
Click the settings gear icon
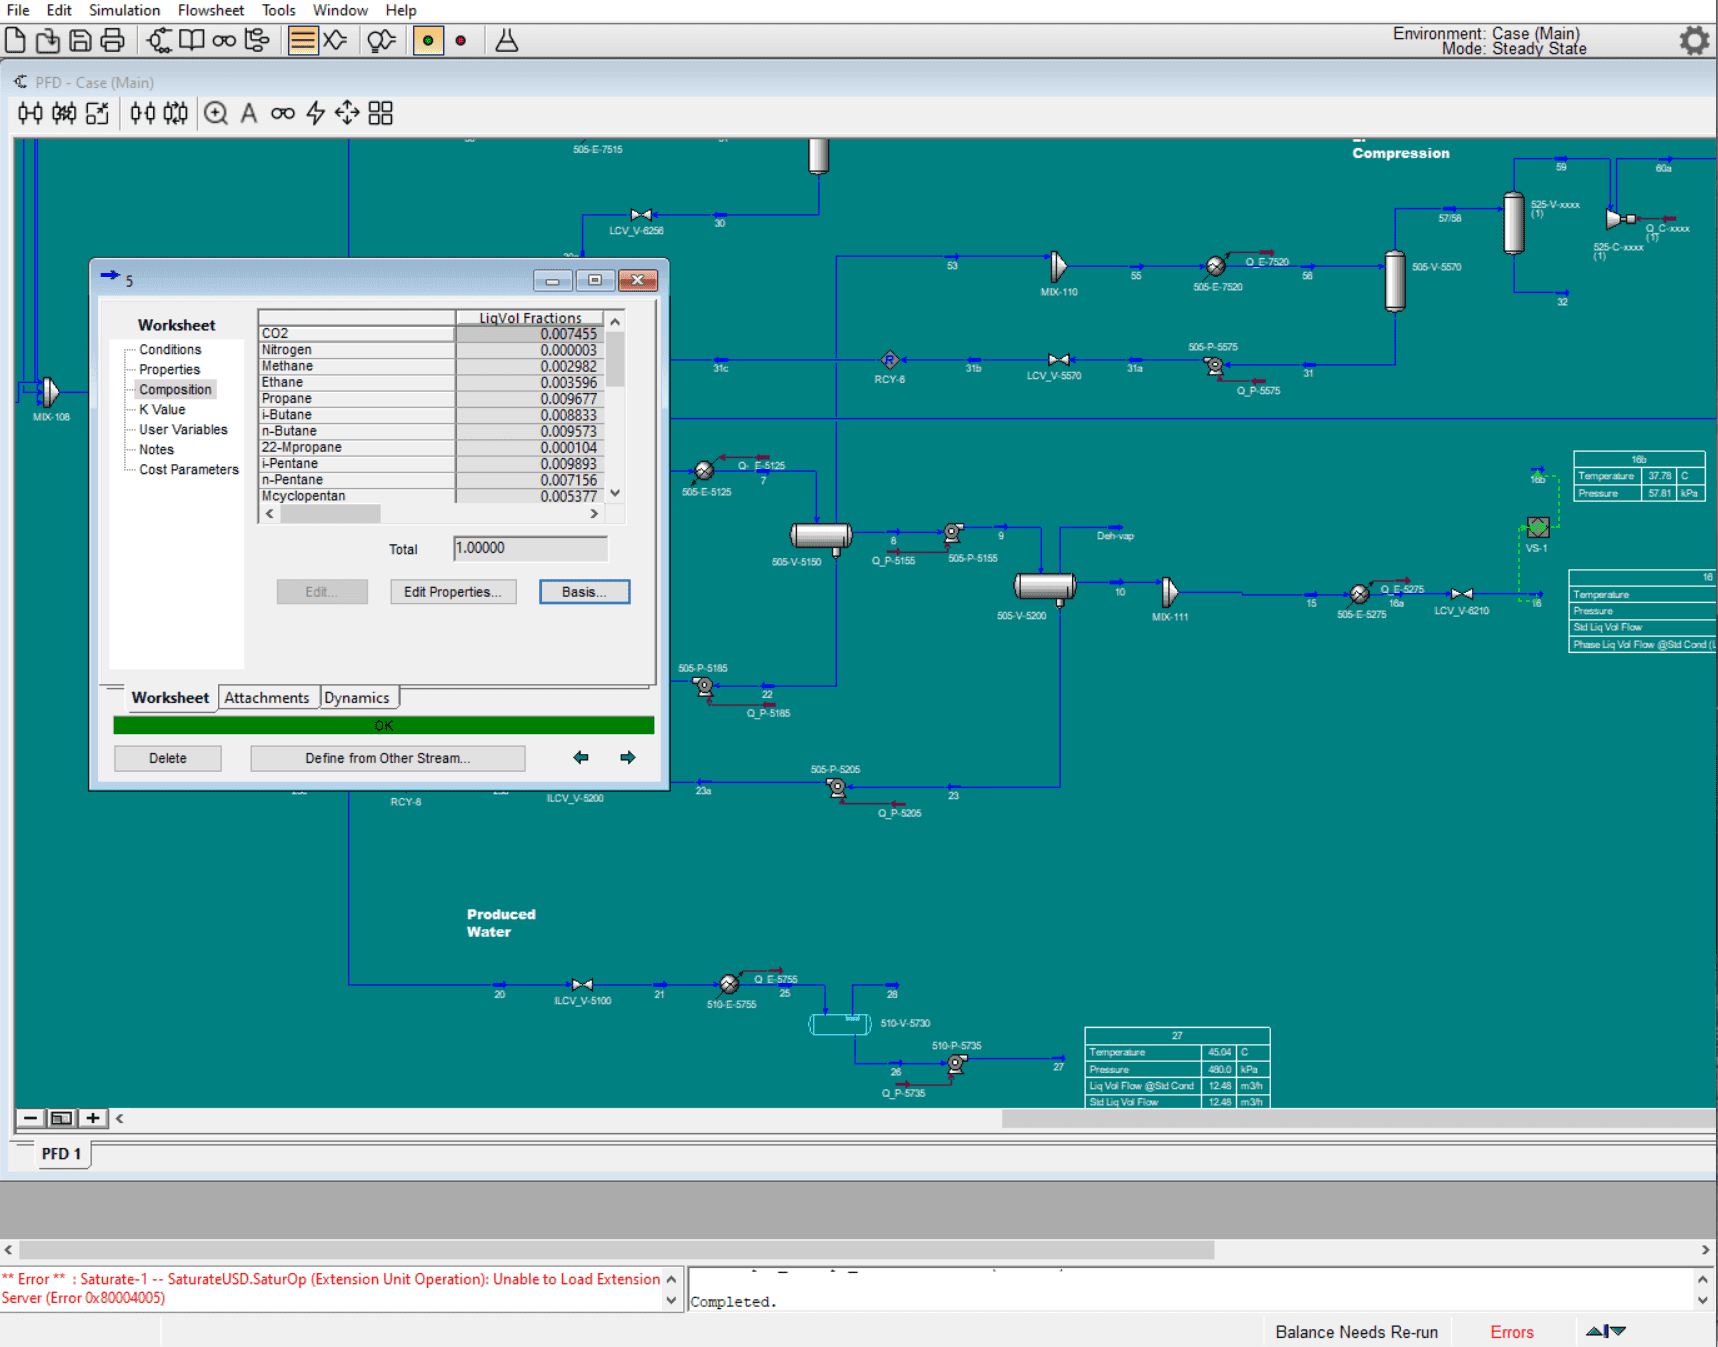[1694, 41]
